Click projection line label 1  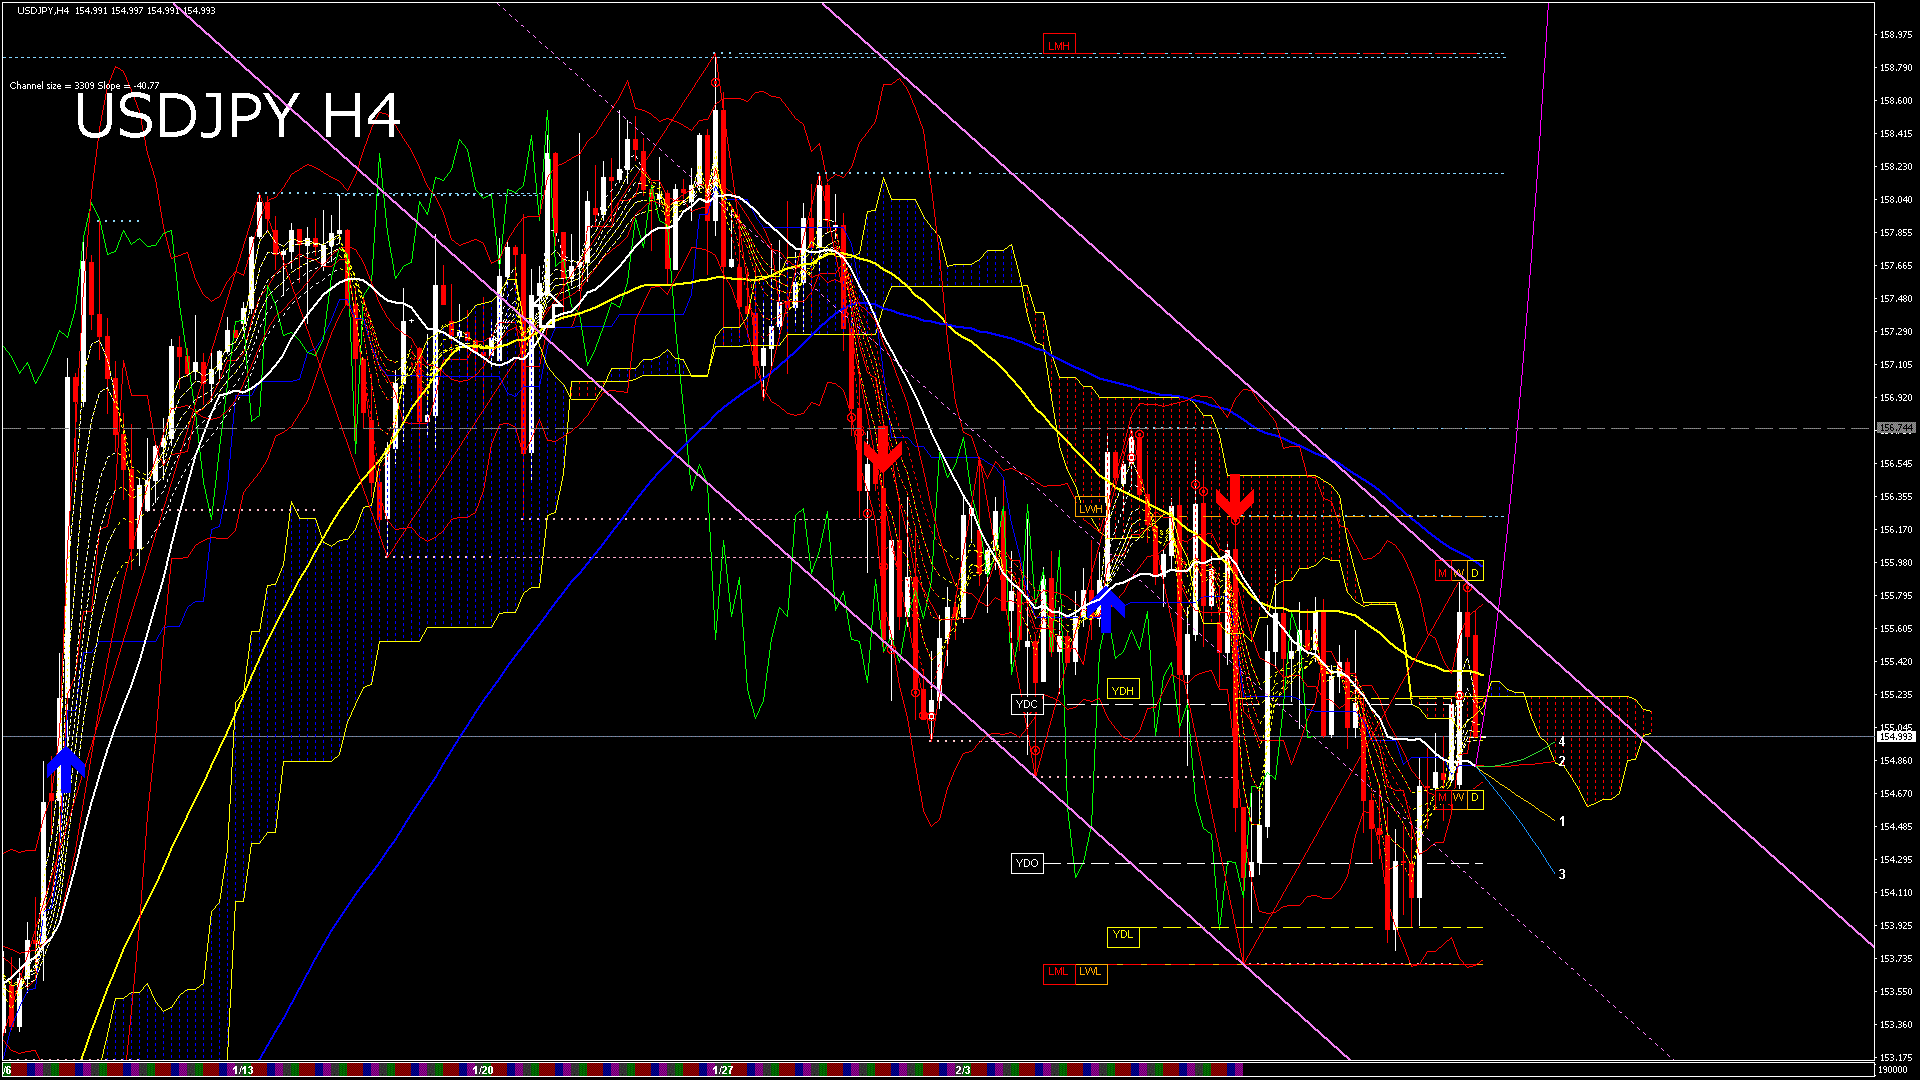1562,821
